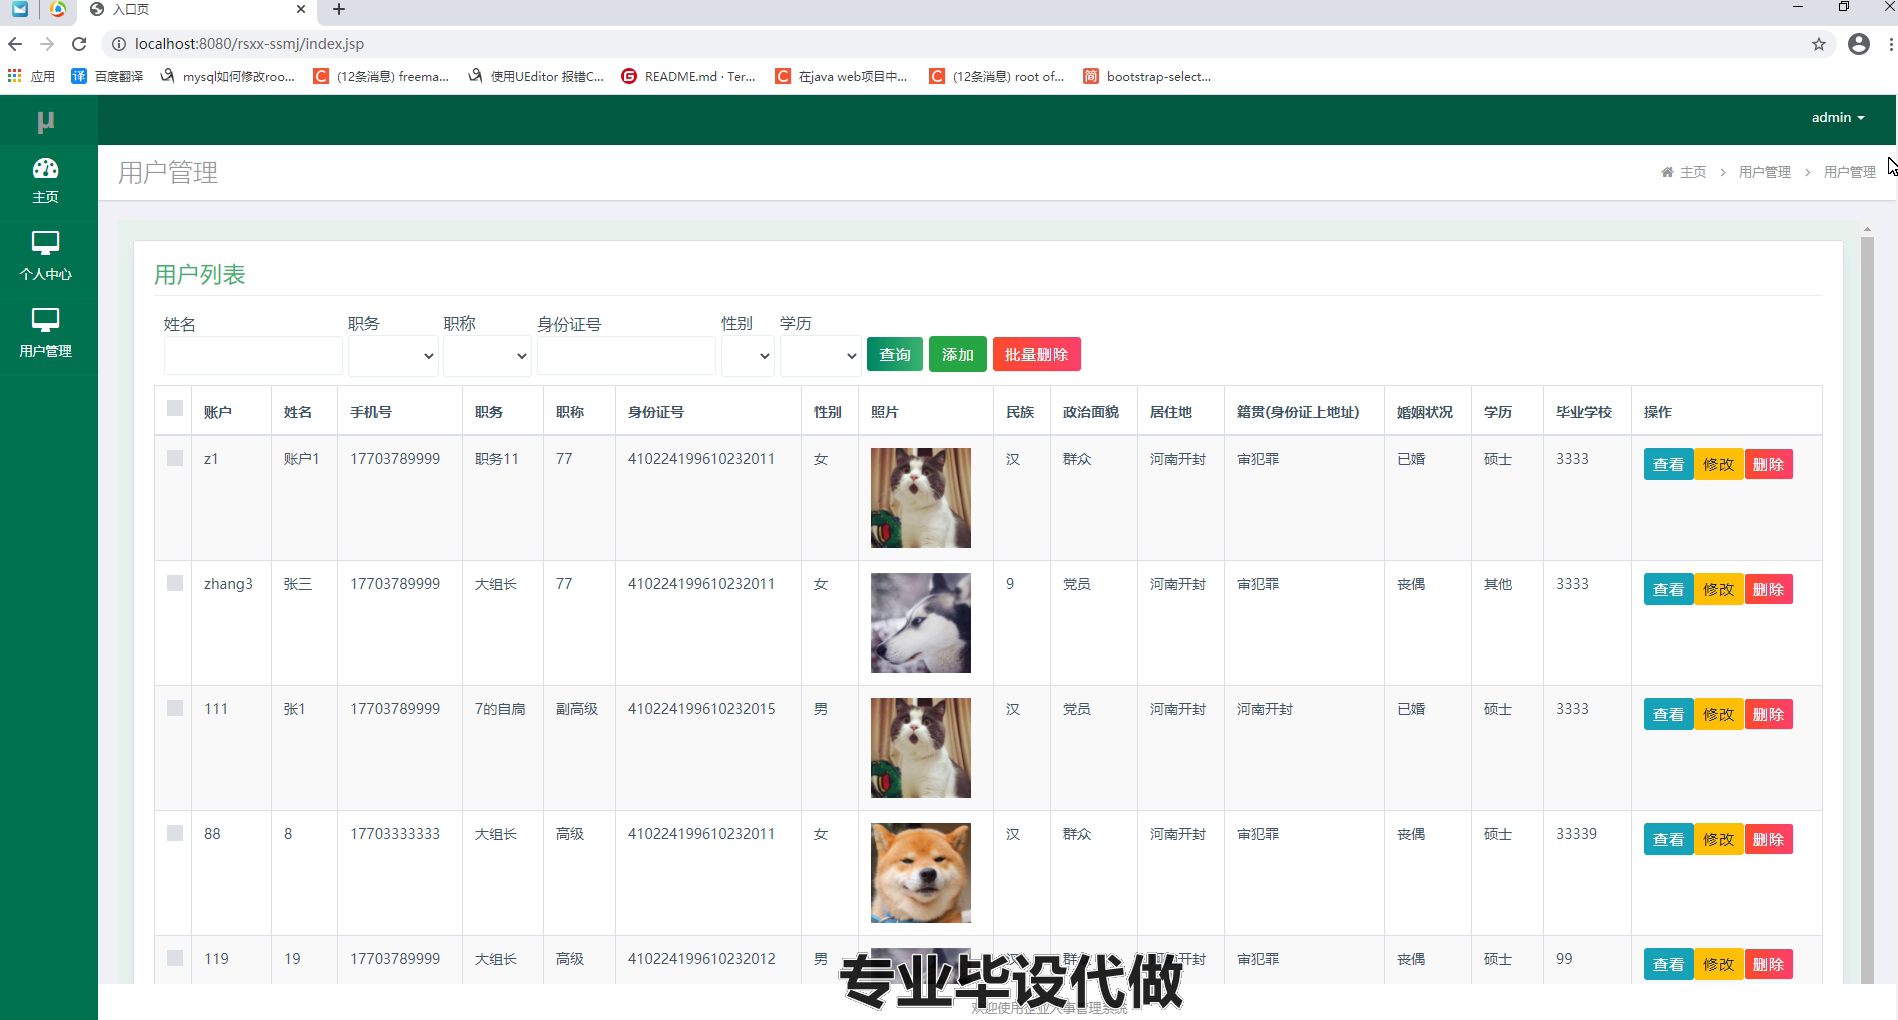Switch to the pinned mail tab icon
1898x1020 pixels.
click(x=20, y=9)
